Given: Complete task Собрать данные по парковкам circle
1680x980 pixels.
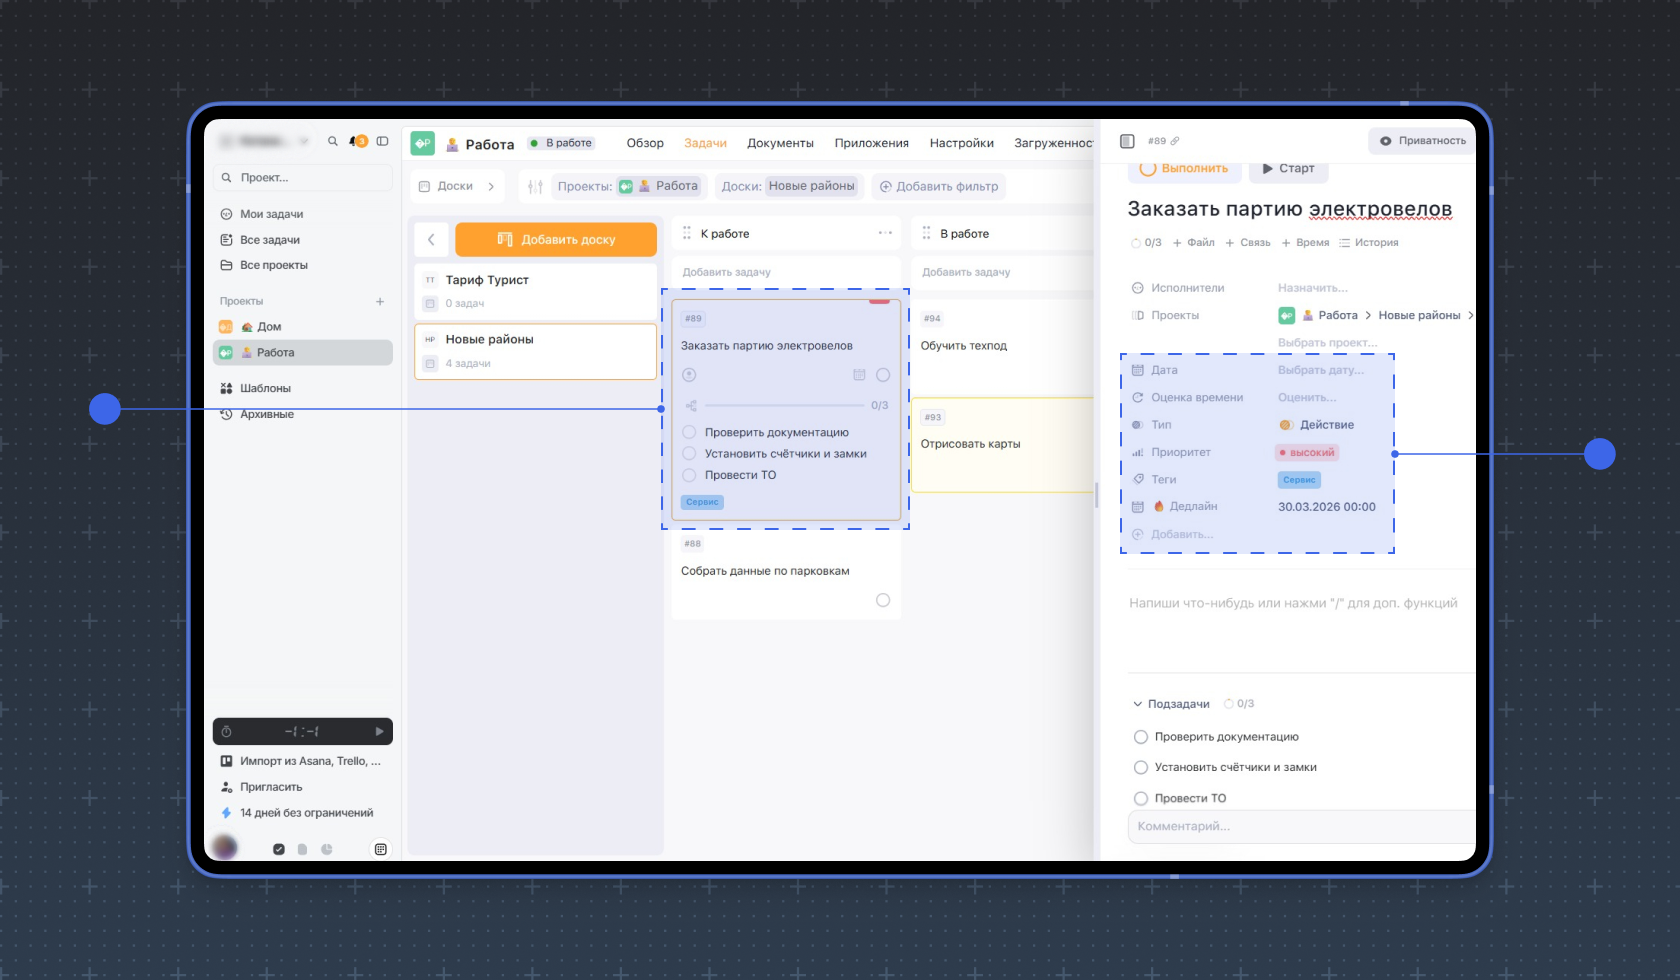Looking at the screenshot, I should click(883, 600).
